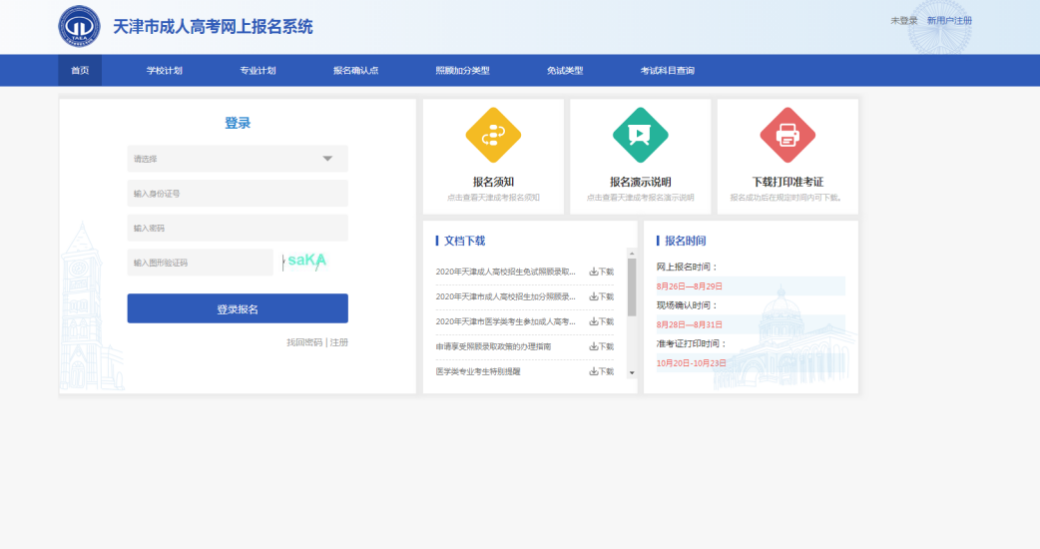1040x549 pixels.
Task: Focus the 输入身份证号 input field
Action: click(237, 193)
